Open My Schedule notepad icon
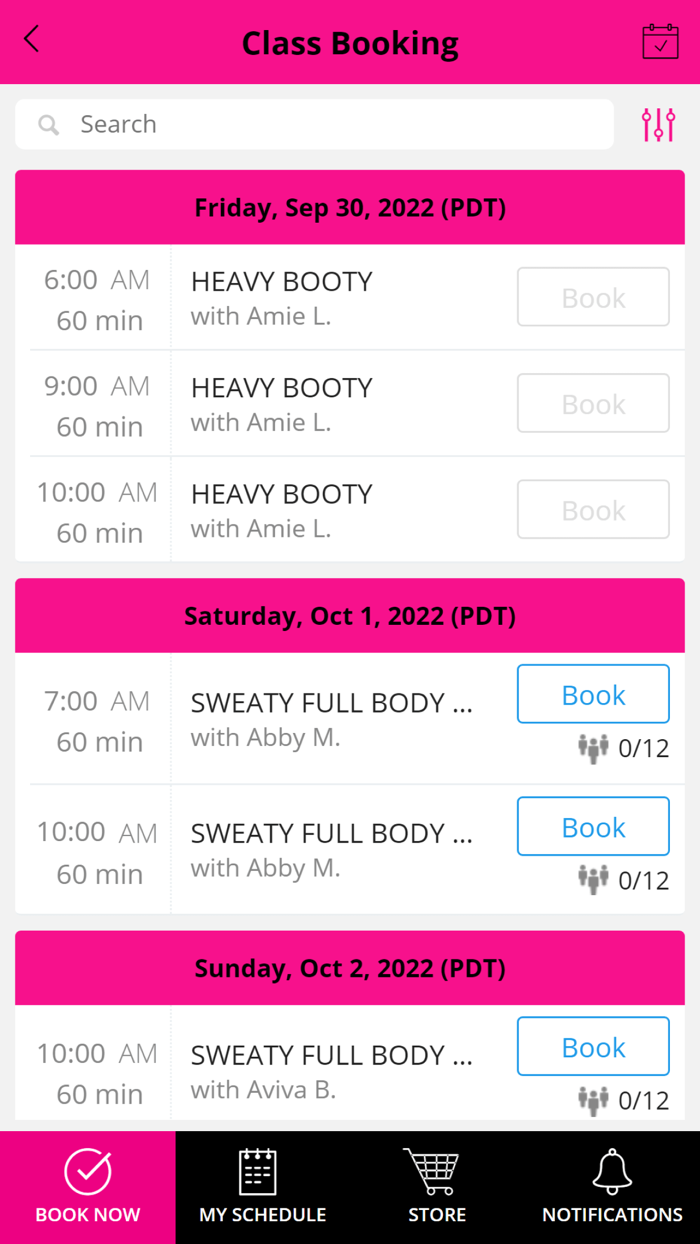This screenshot has width=700, height=1244. pyautogui.click(x=258, y=1171)
